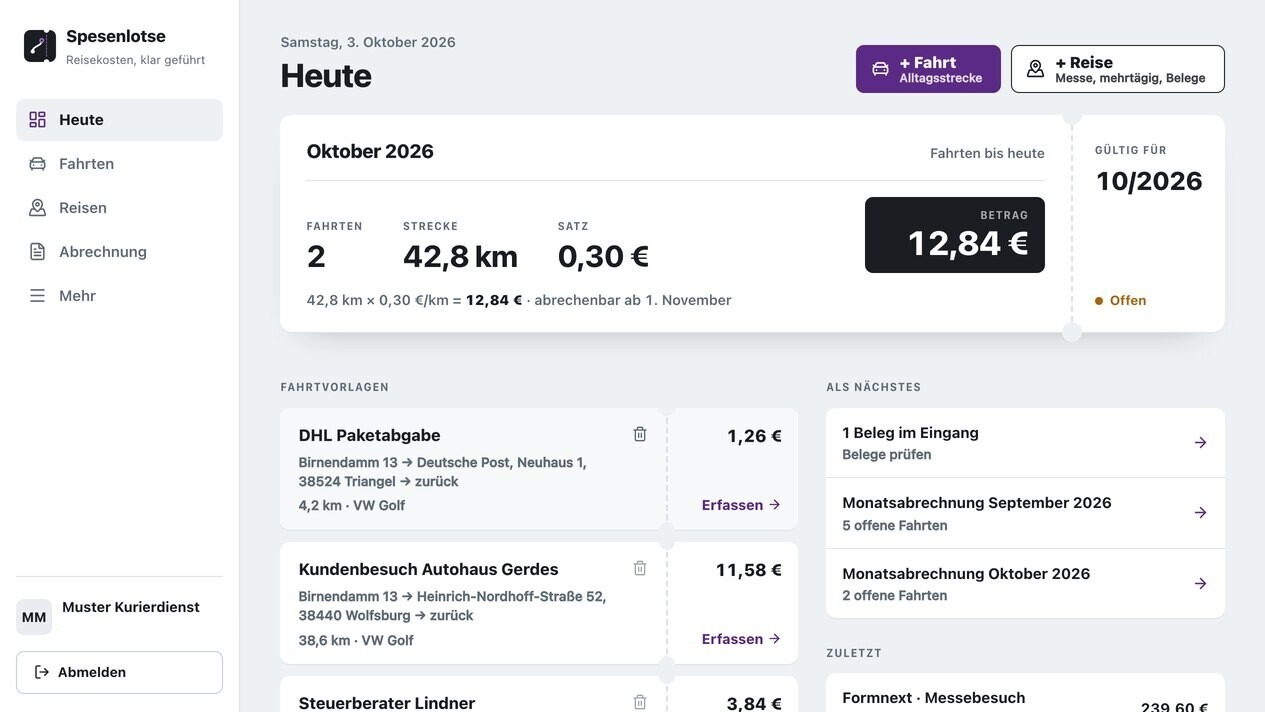The height and width of the screenshot is (712, 1265).
Task: Delete the Kundenbesuch Autohaus Gerdes template
Action: click(x=640, y=568)
